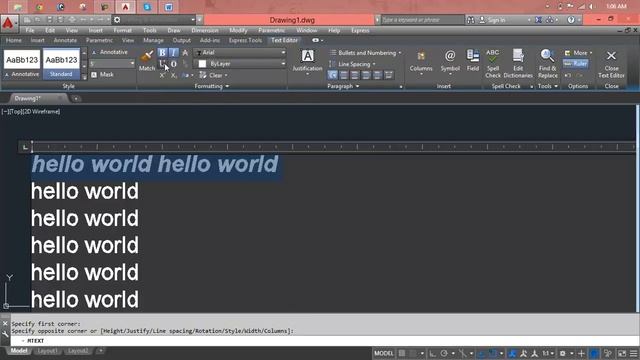This screenshot has height=360, width=640.
Task: Click the Sign In button
Action: pyautogui.click(x=493, y=20)
